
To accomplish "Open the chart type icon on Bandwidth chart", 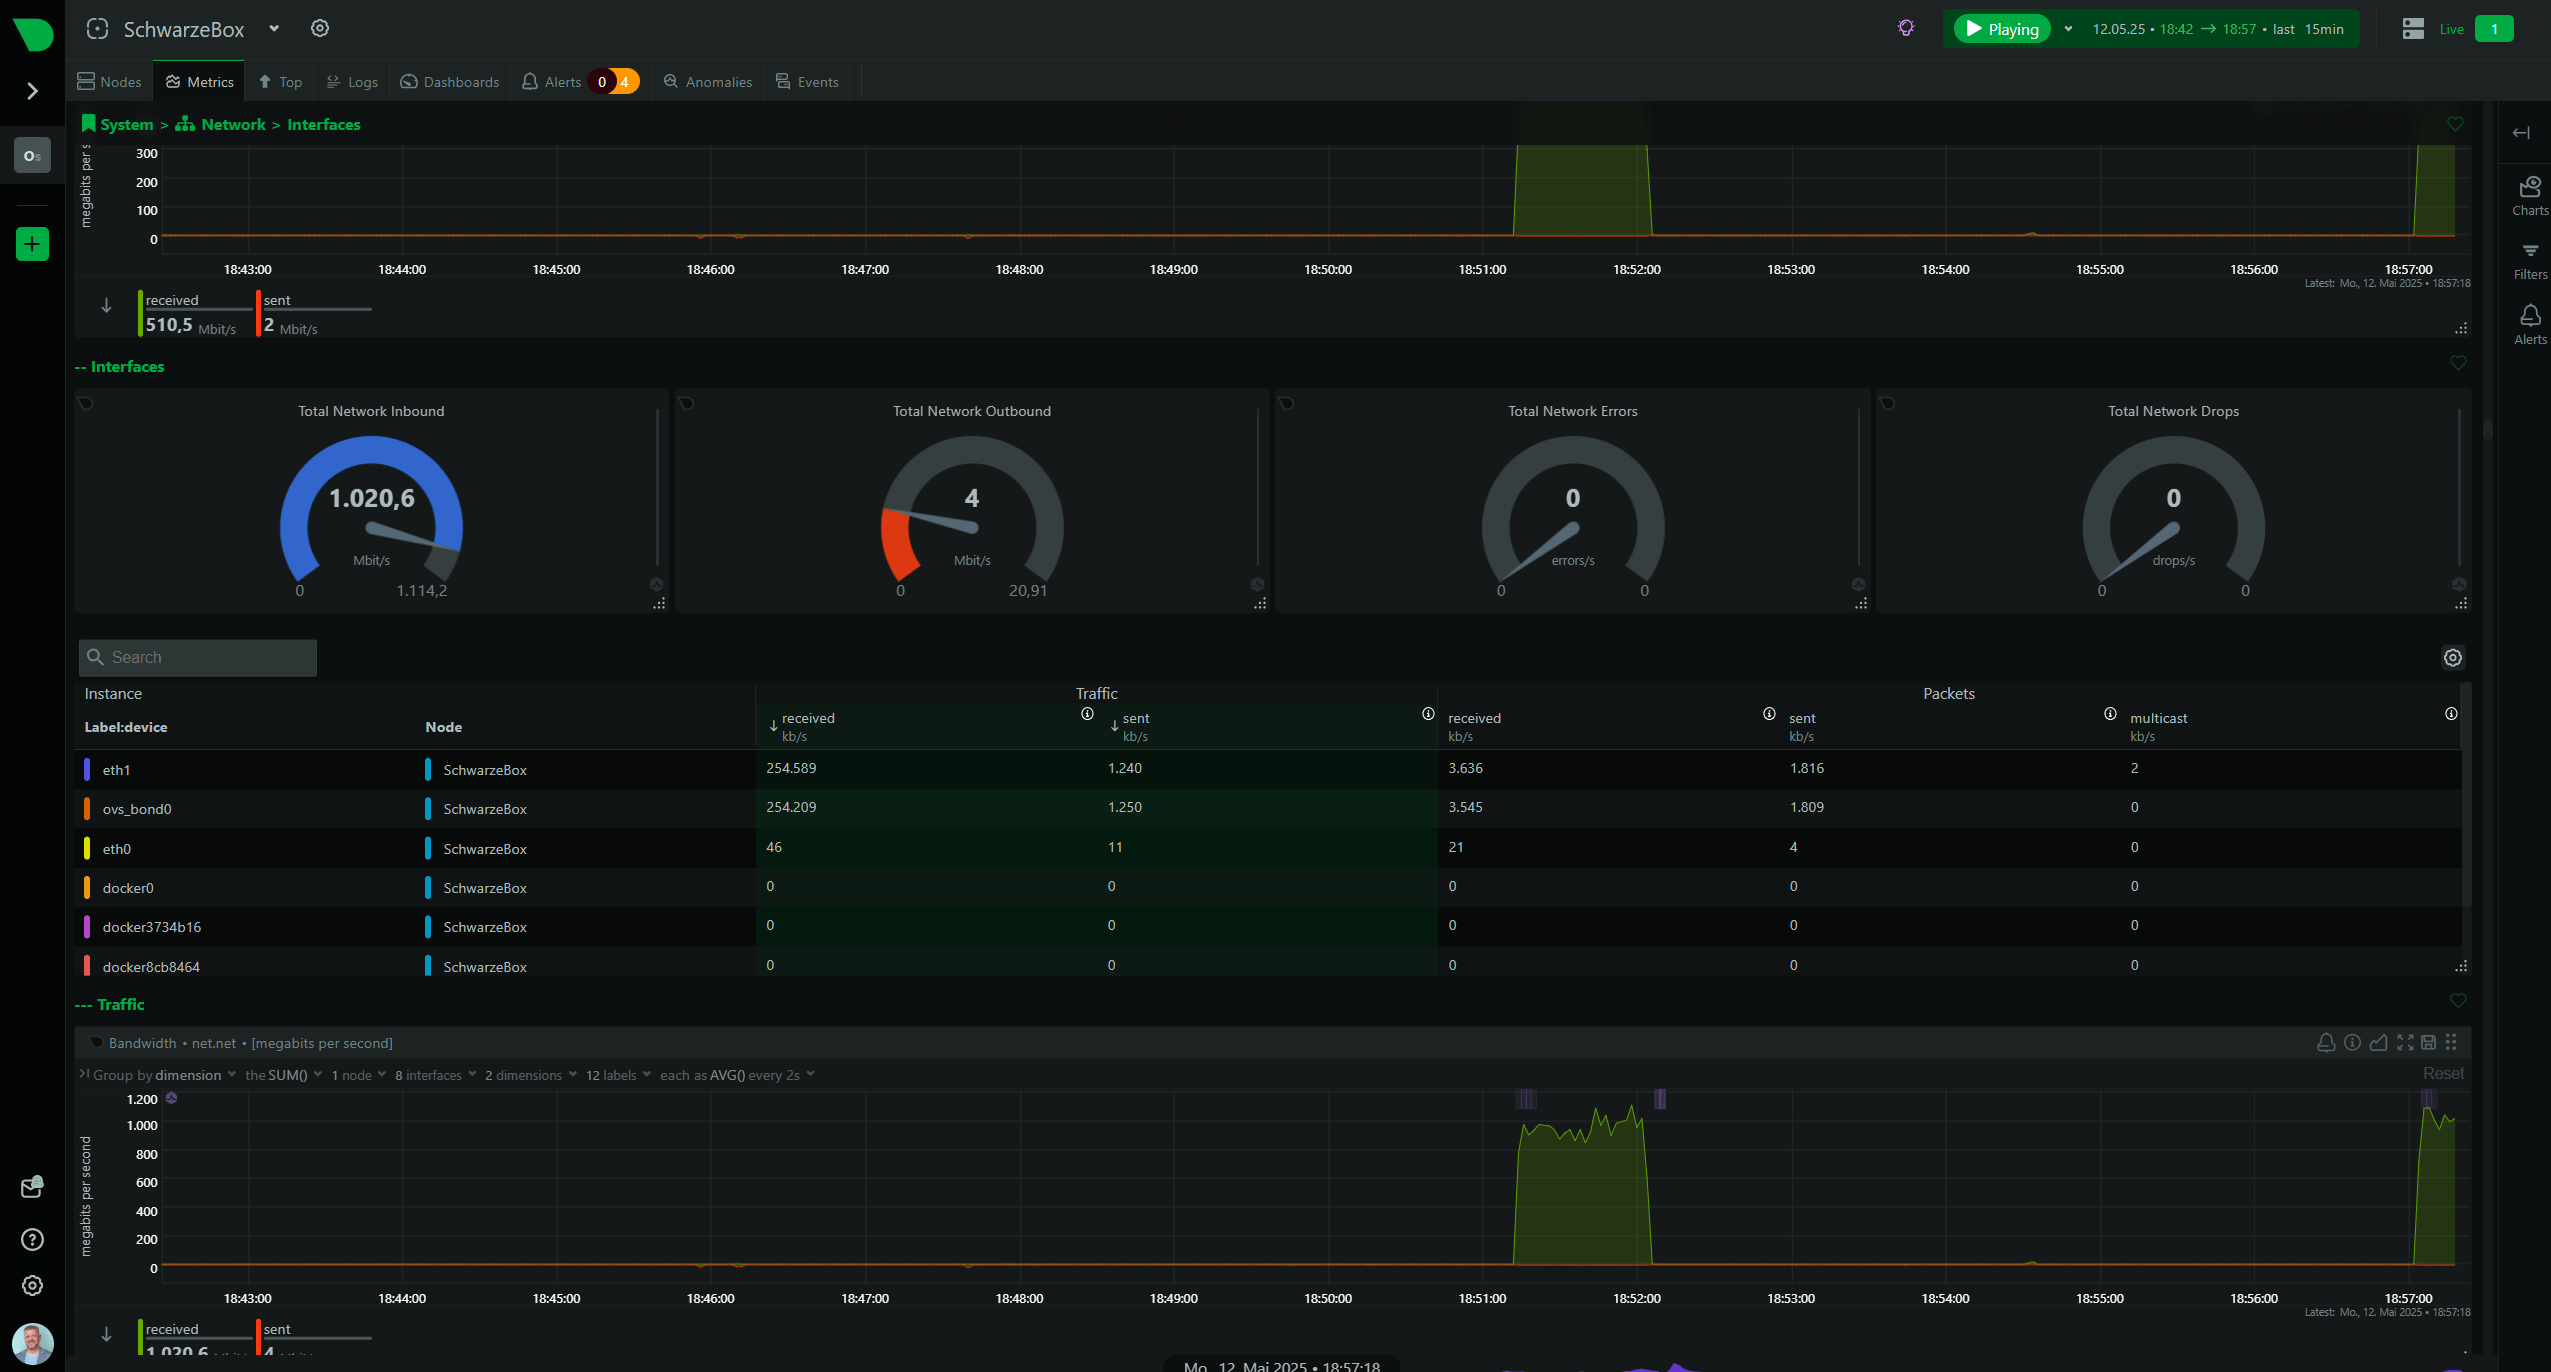I will (2379, 1043).
